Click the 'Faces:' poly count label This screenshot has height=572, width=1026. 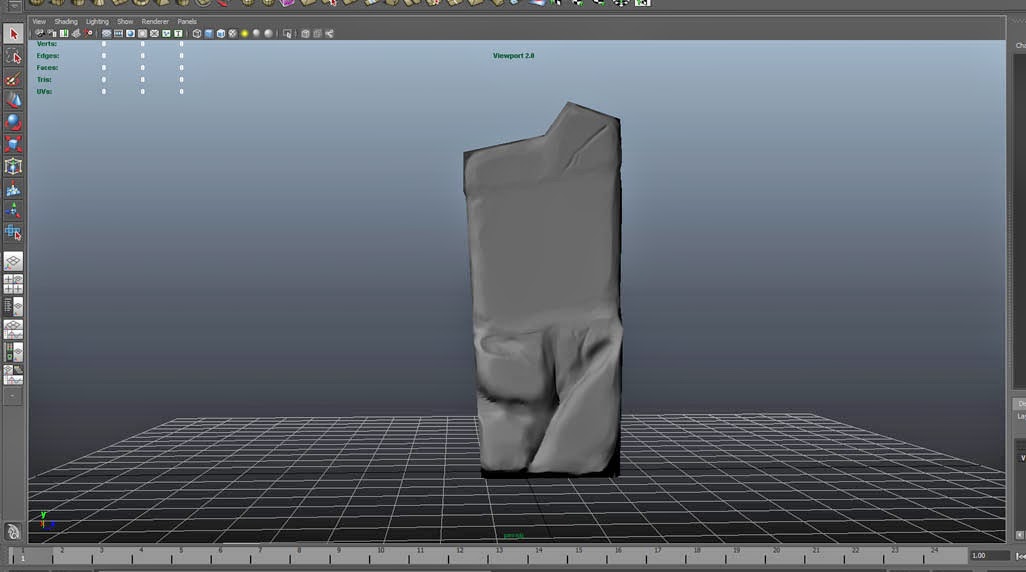[47, 67]
